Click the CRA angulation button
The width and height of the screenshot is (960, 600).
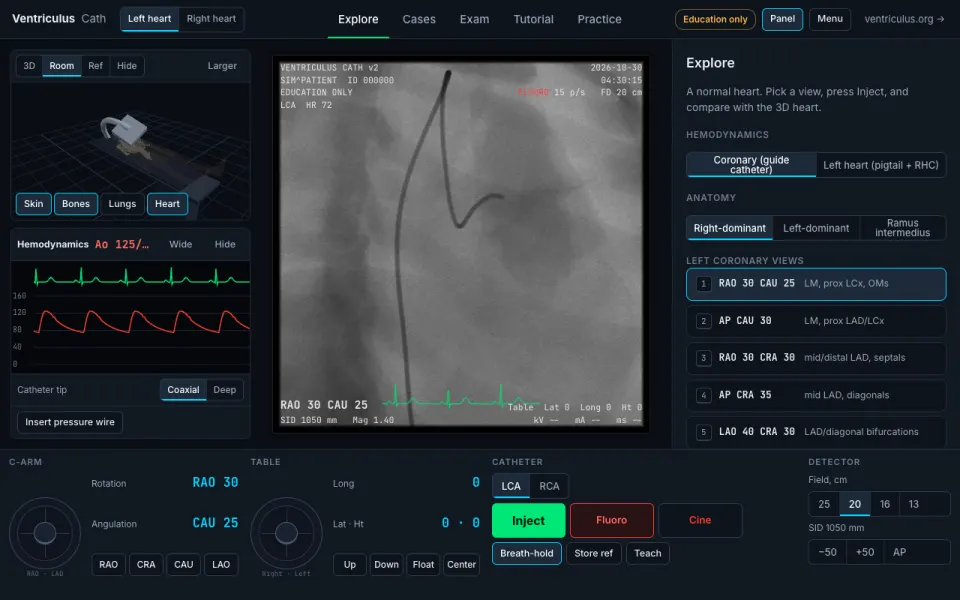(146, 564)
